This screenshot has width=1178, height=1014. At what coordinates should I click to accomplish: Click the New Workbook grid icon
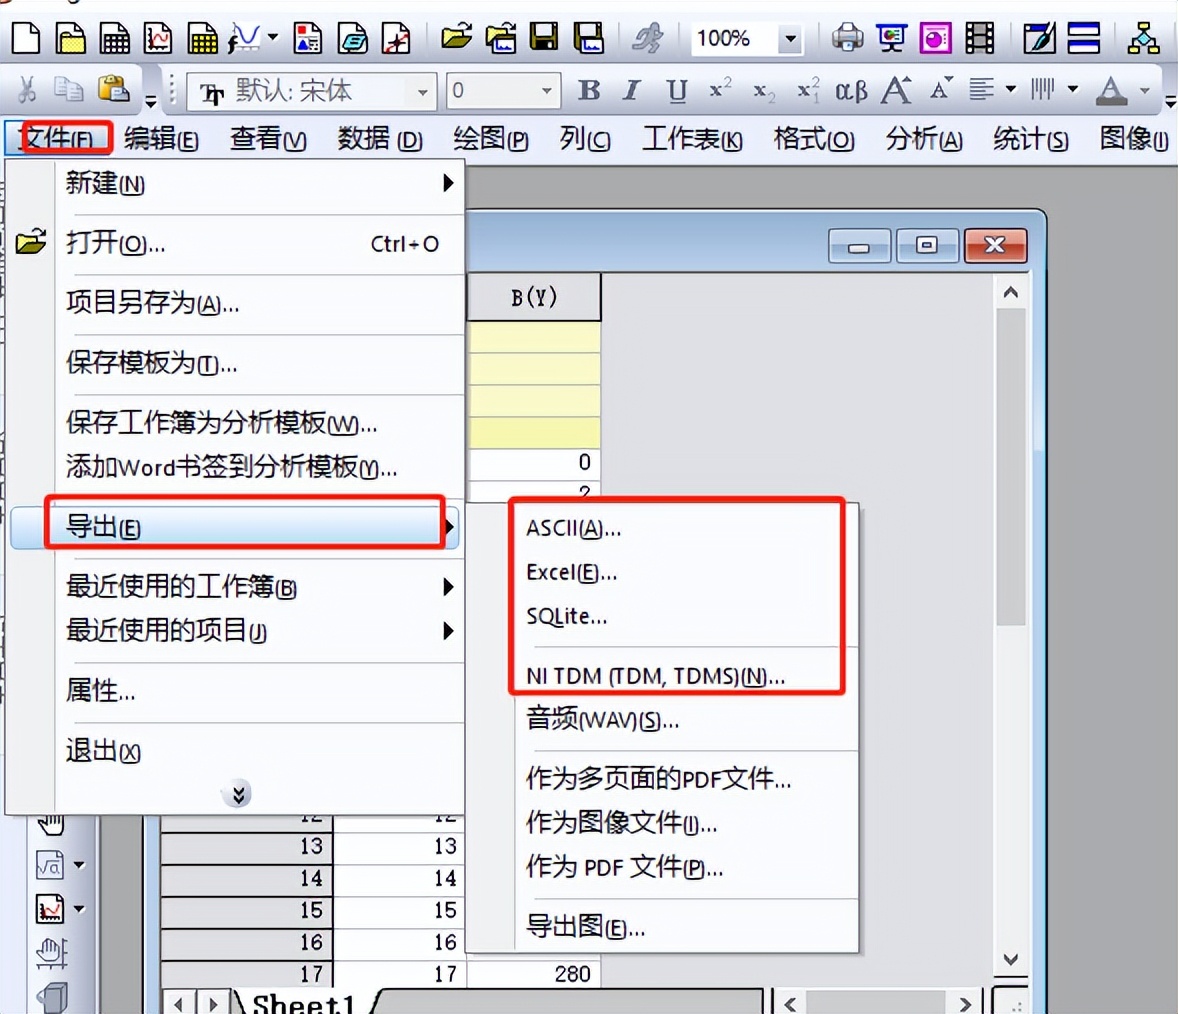[115, 39]
